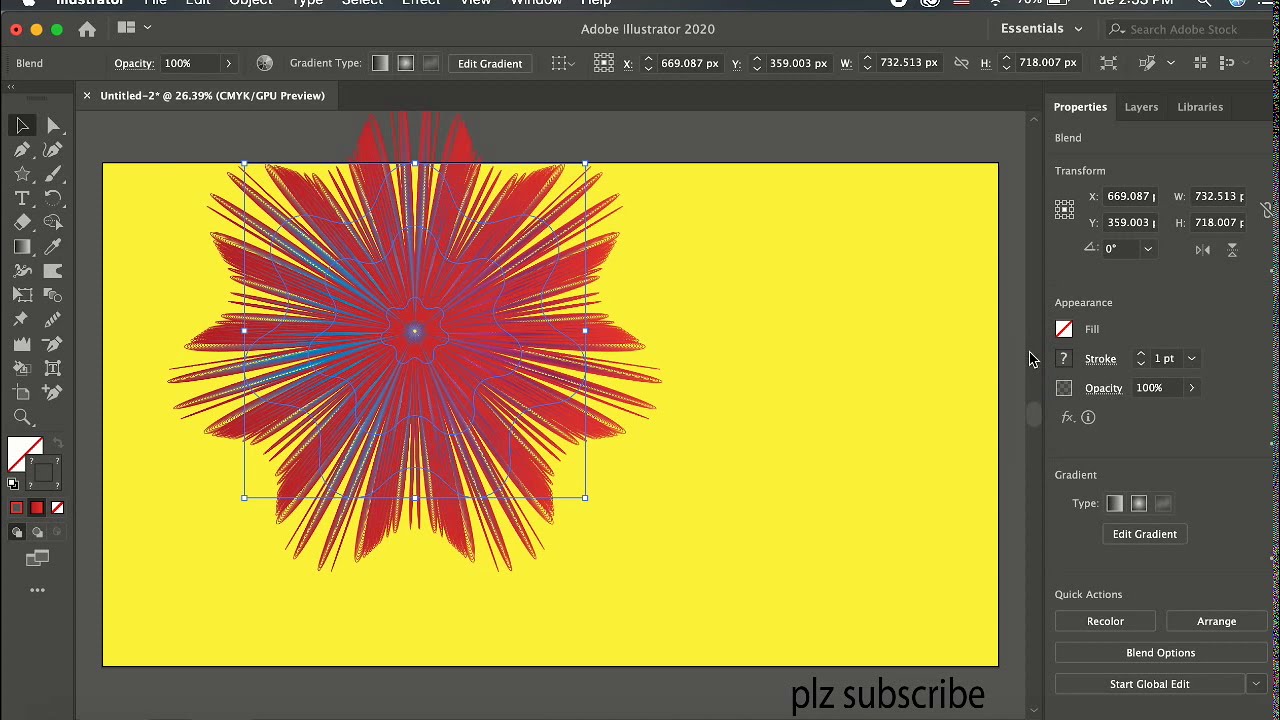Open the Stroke weight dropdown
Viewport: 1280px width, 720px height.
pyautogui.click(x=1191, y=358)
